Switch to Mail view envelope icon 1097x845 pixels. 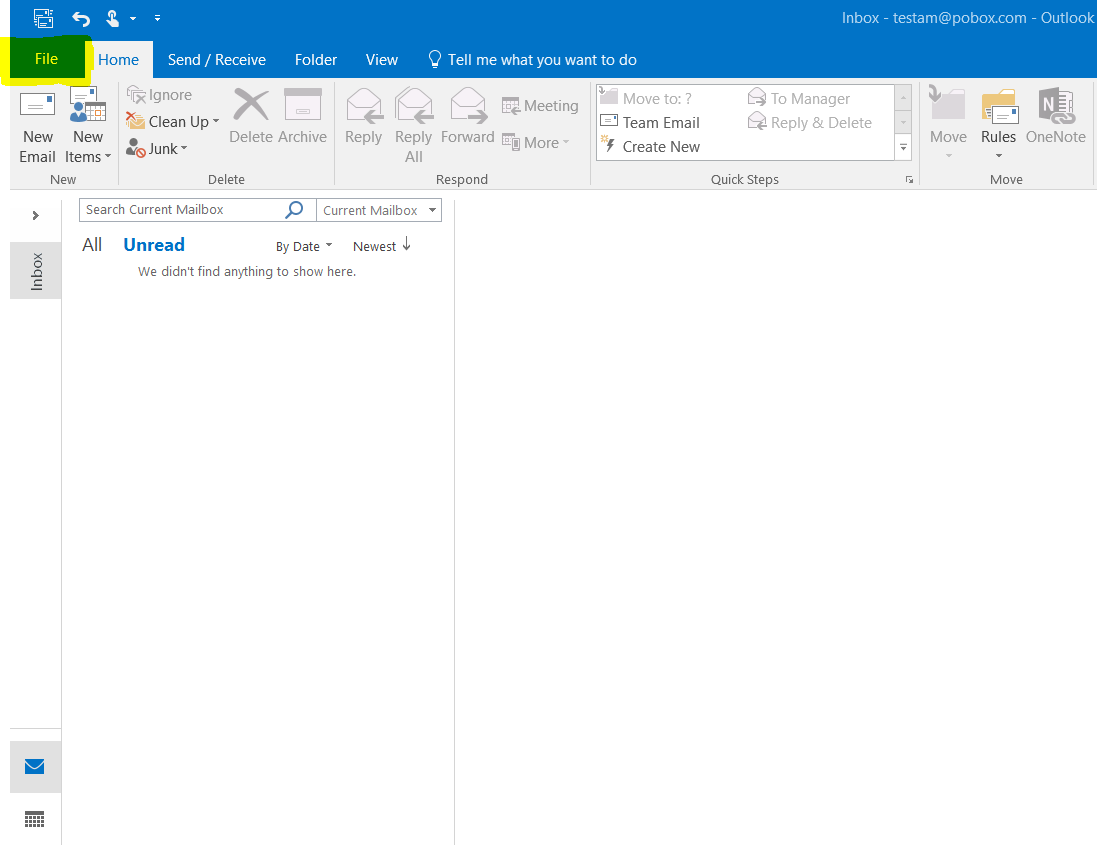pyautogui.click(x=34, y=767)
